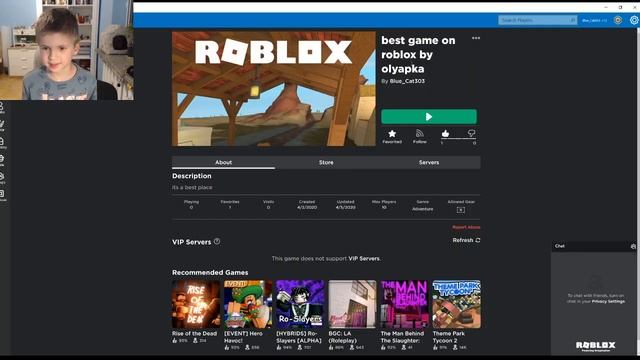The height and width of the screenshot is (360, 640).
Task: Open The Man Behind The Slaughter thumbnail
Action: 404,304
